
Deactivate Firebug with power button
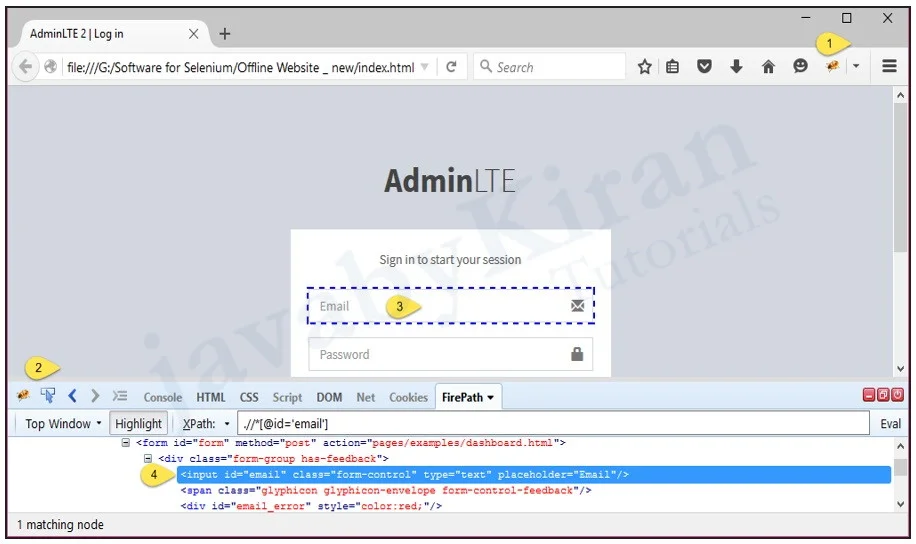897,395
